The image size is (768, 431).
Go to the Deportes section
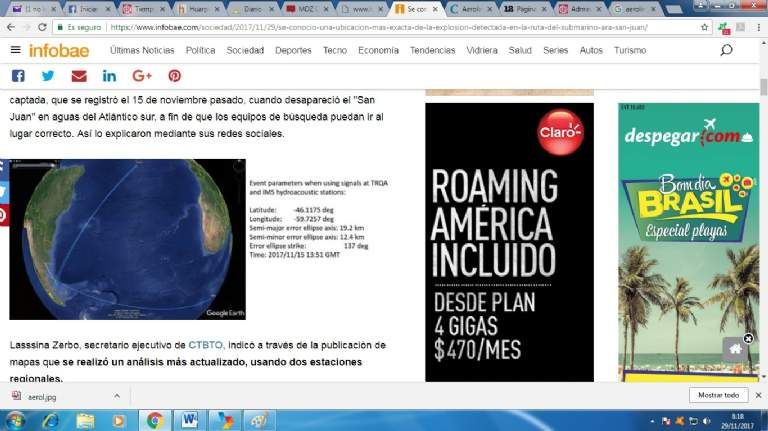coord(293,50)
